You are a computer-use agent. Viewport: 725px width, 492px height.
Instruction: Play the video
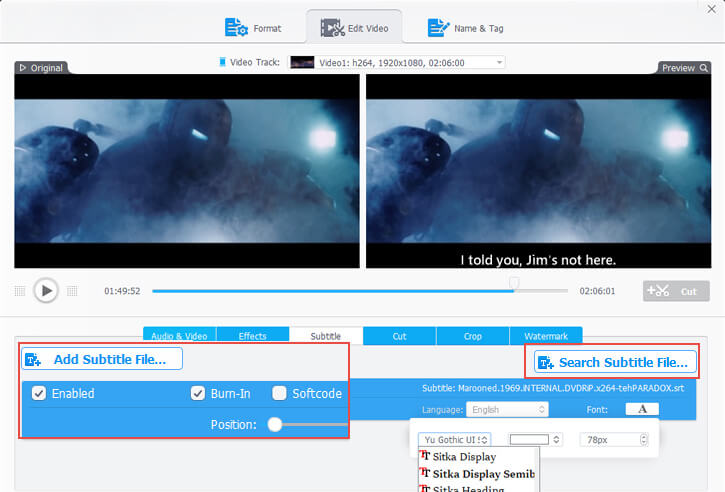[x=46, y=290]
